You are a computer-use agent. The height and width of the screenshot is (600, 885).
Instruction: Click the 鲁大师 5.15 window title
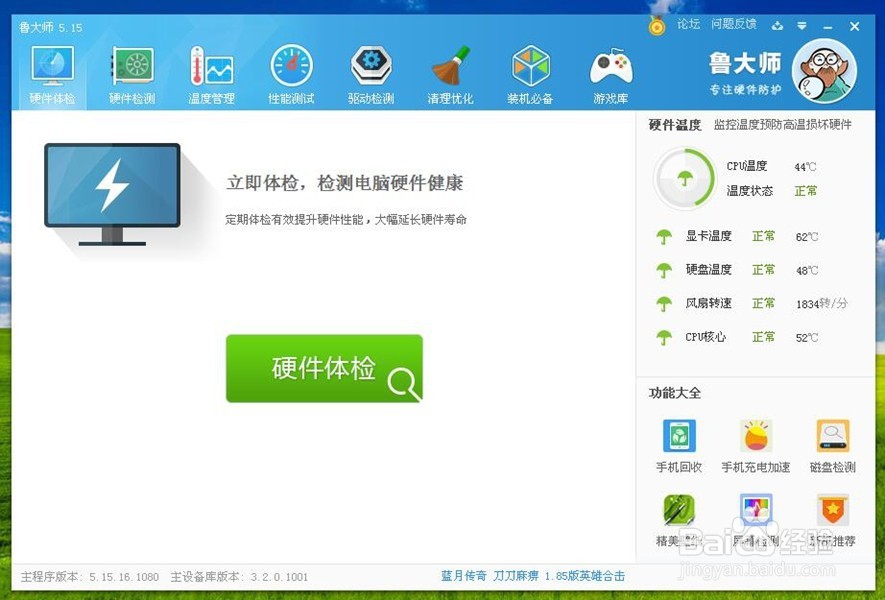pyautogui.click(x=51, y=27)
